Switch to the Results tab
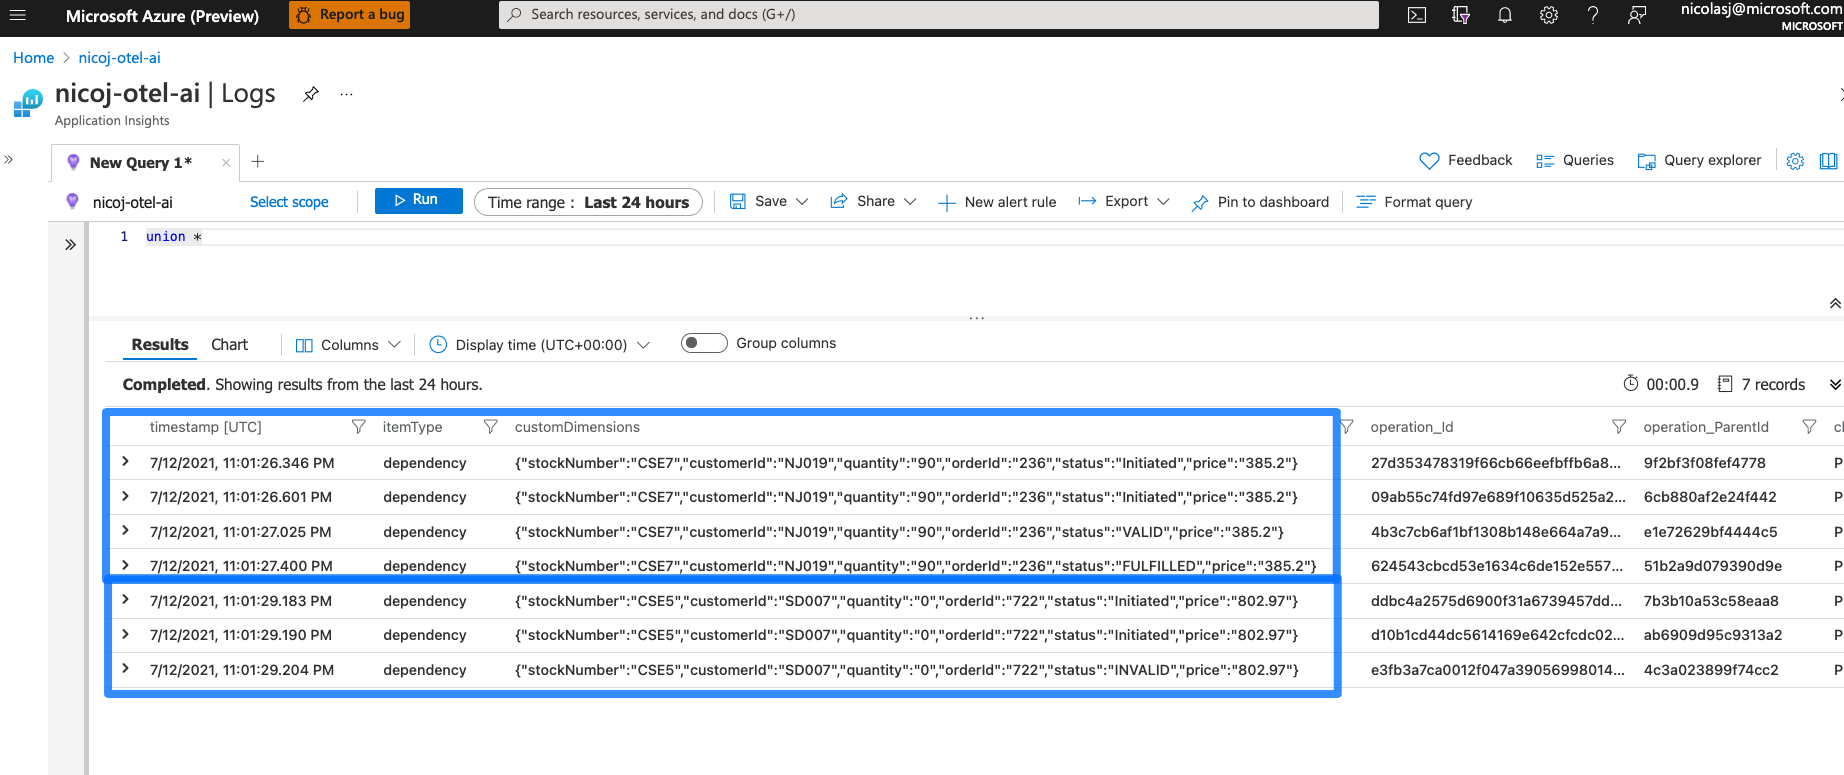The width and height of the screenshot is (1844, 775). [x=160, y=345]
